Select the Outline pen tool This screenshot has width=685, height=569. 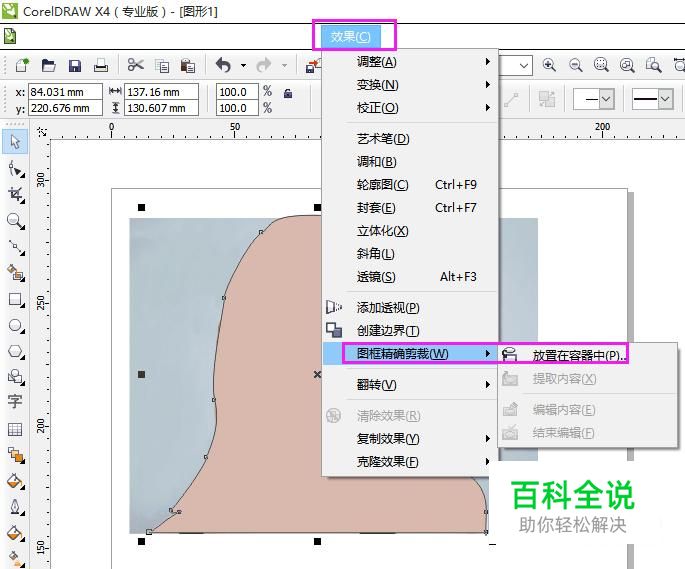16,507
